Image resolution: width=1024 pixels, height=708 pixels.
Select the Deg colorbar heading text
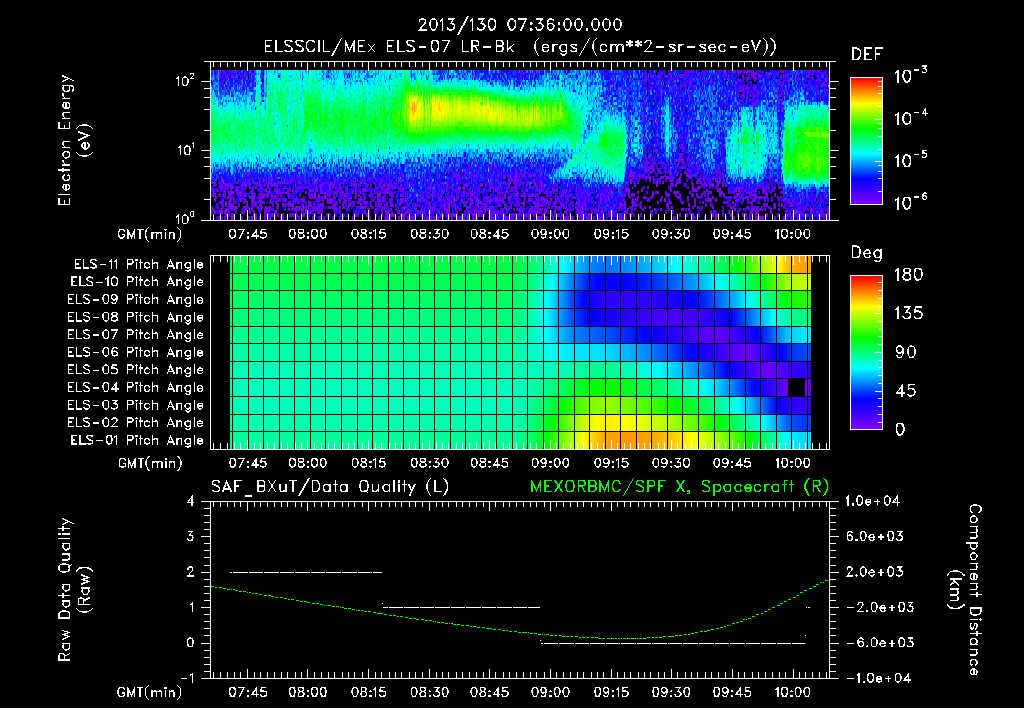click(867, 253)
